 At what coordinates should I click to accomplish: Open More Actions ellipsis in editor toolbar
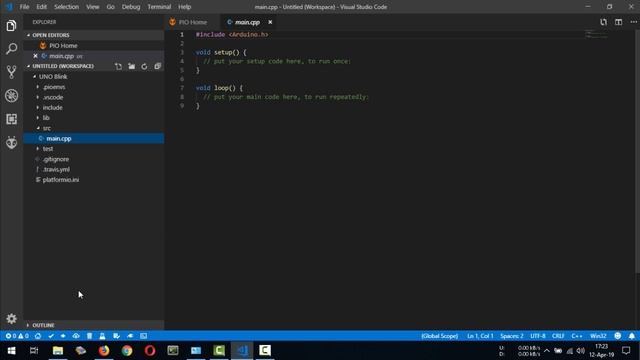point(633,22)
